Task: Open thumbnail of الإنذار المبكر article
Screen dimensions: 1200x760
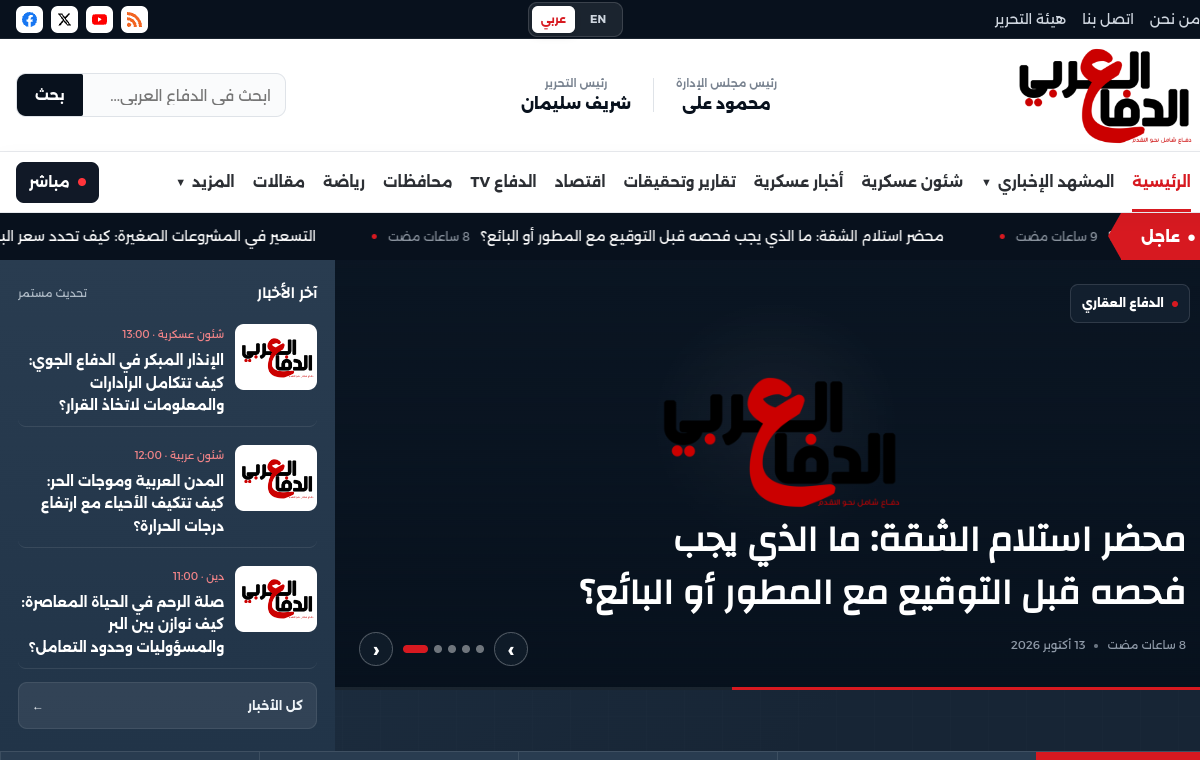Action: click(x=276, y=357)
